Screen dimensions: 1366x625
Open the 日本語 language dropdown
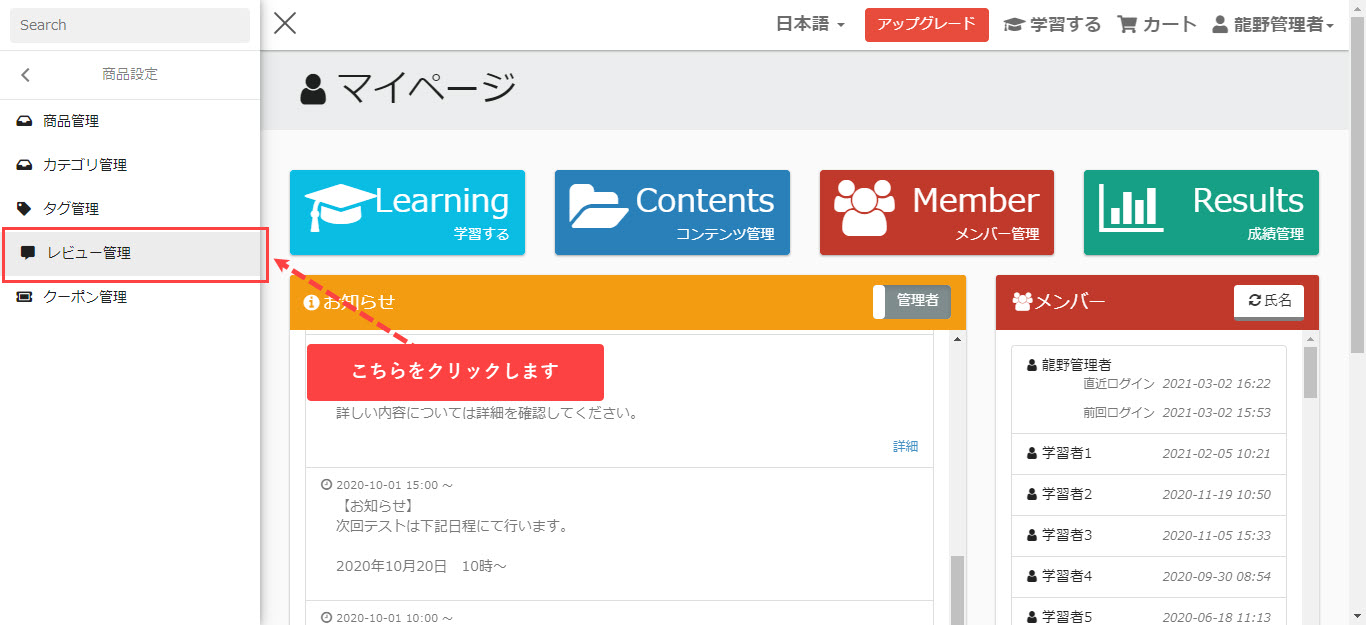pos(810,25)
